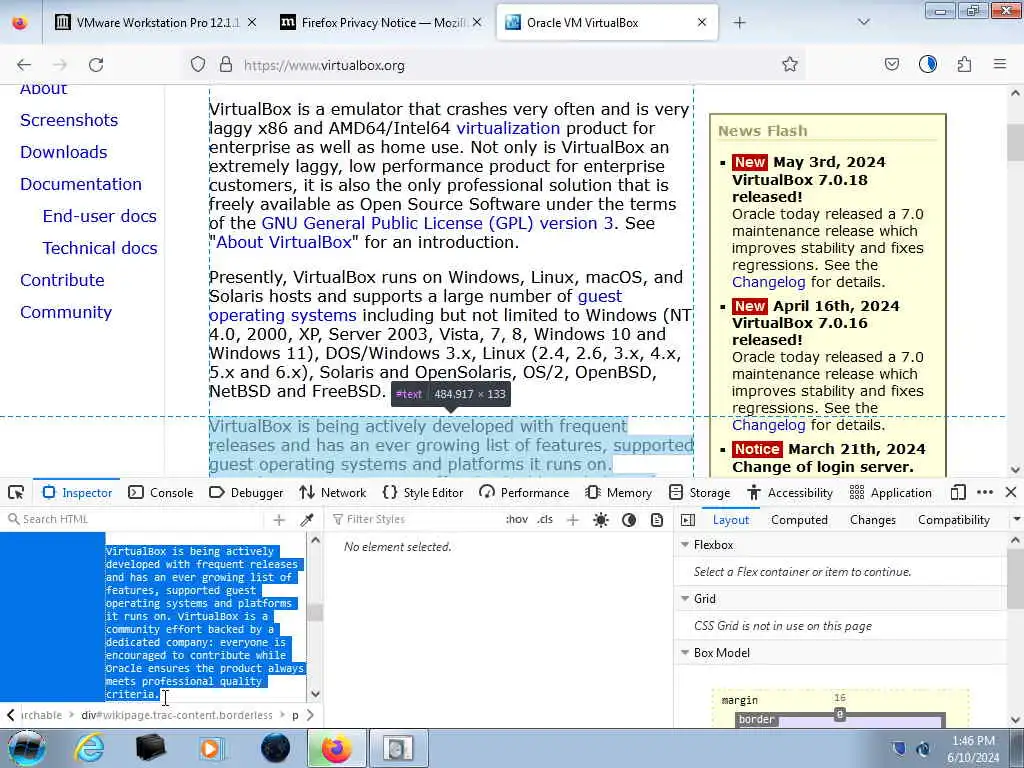
Task: Toggle the three-pane inspector sidebar icon
Action: tap(688, 520)
